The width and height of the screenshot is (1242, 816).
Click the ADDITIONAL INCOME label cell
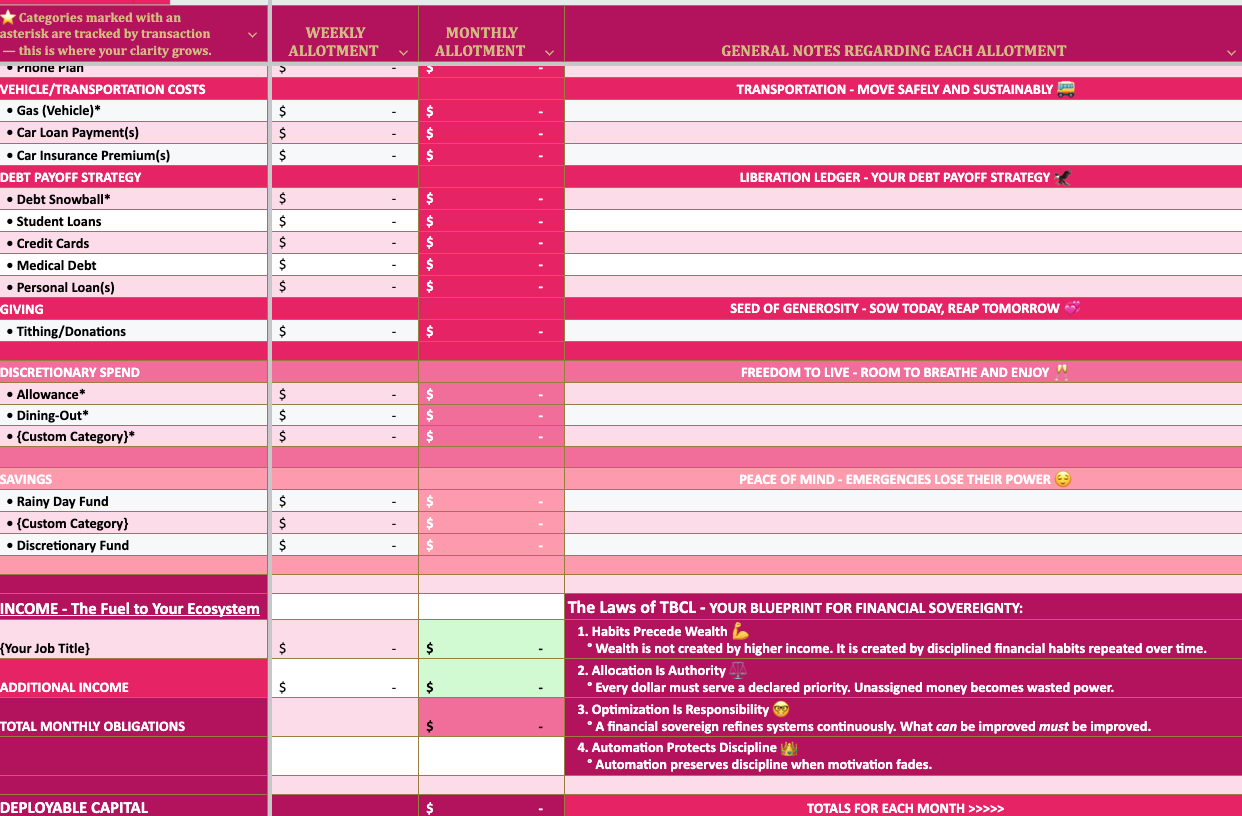click(x=134, y=679)
